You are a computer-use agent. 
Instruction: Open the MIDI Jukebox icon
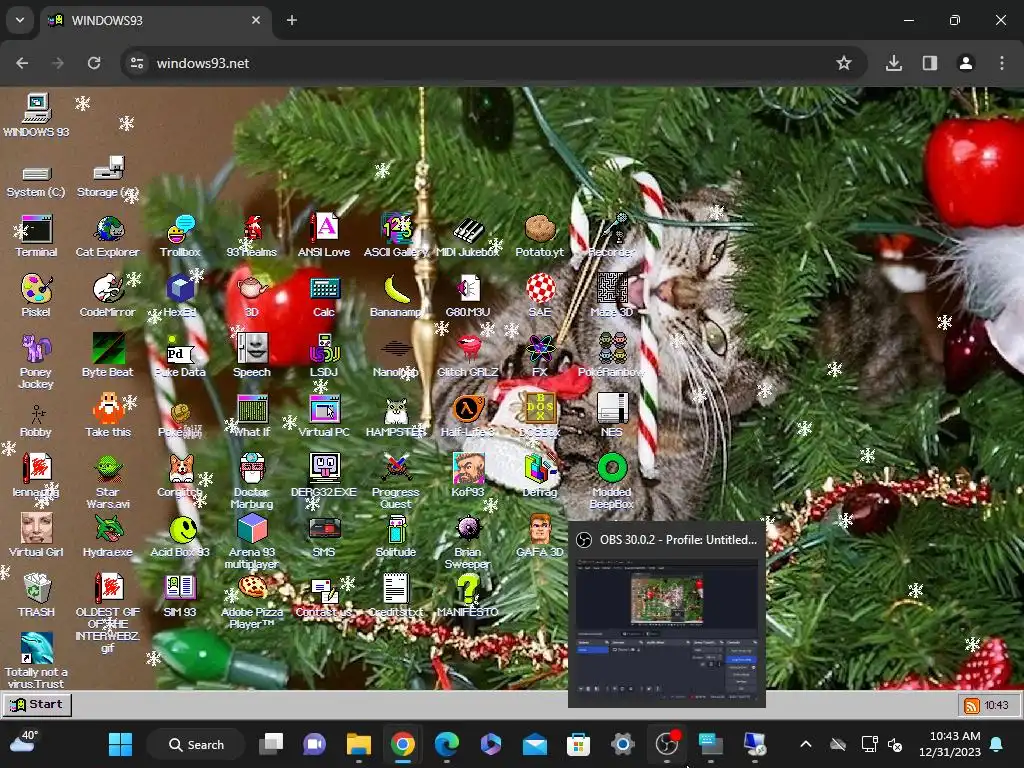[468, 230]
